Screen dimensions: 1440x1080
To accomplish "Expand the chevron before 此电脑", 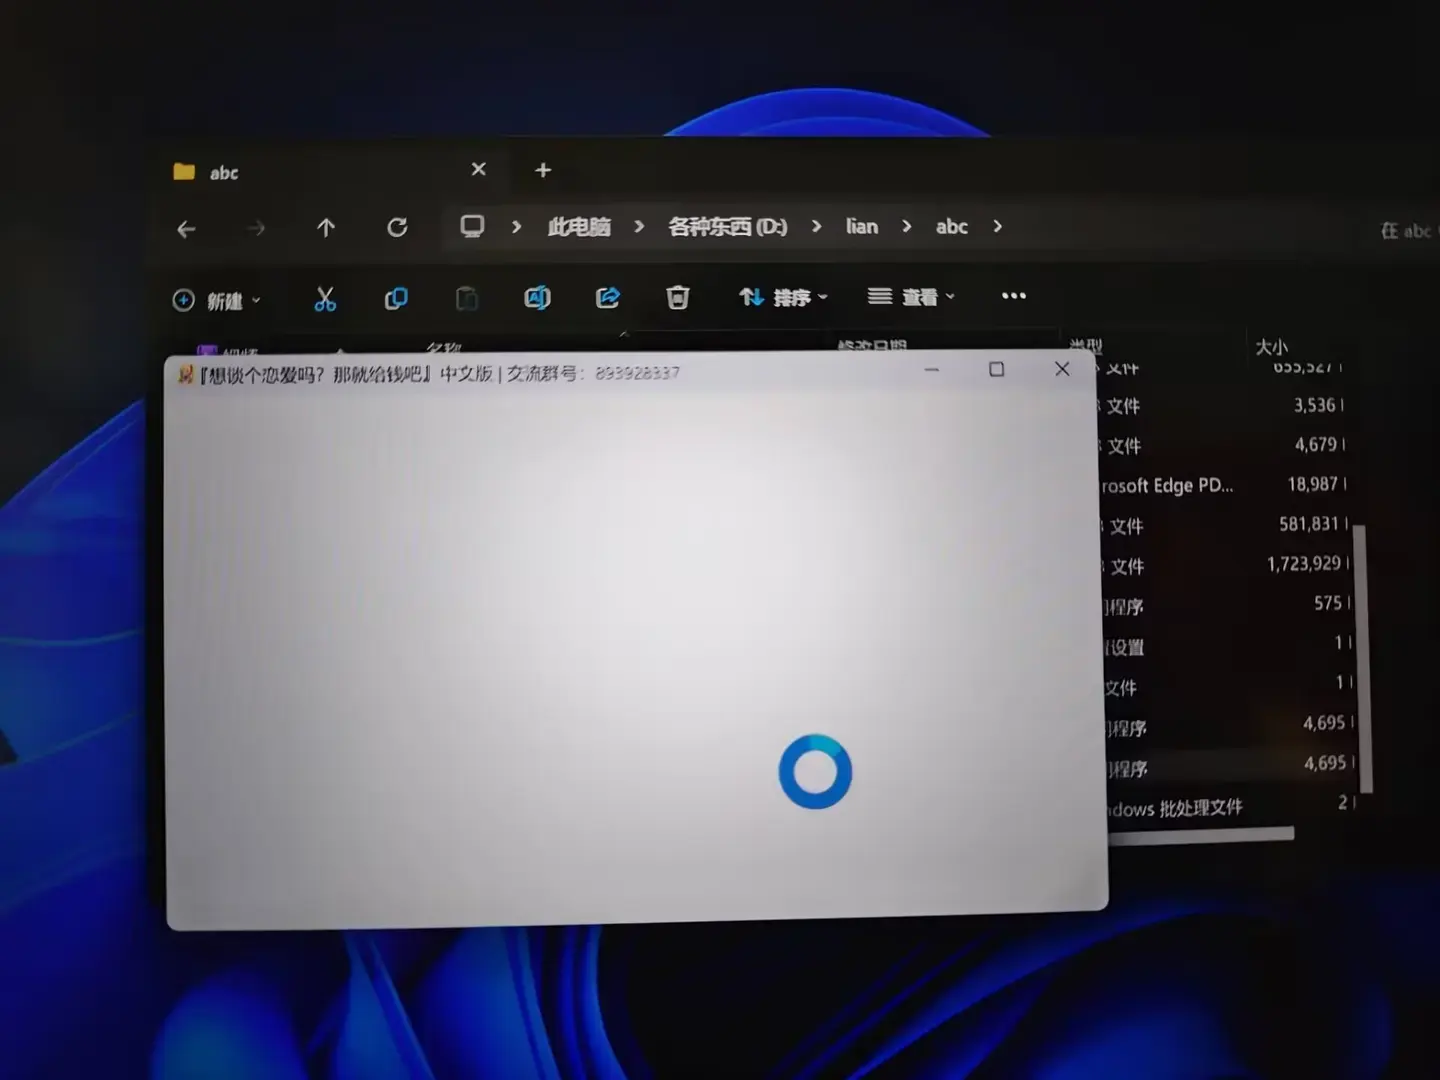I will click(x=516, y=227).
